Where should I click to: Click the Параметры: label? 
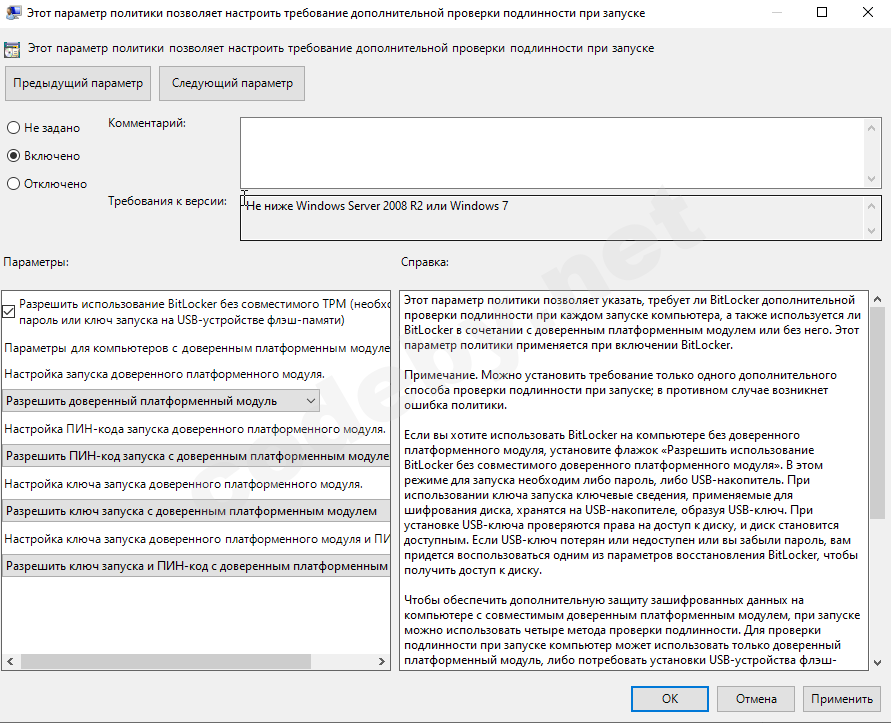pos(36,263)
